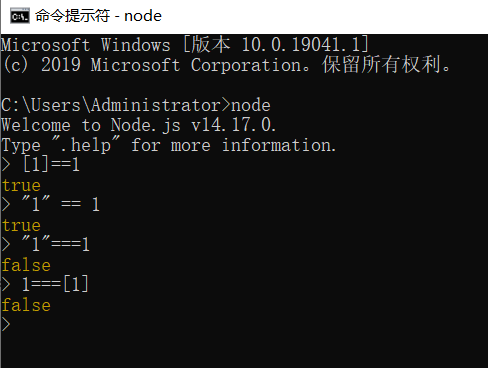Click the last 'false' output

click(26, 305)
